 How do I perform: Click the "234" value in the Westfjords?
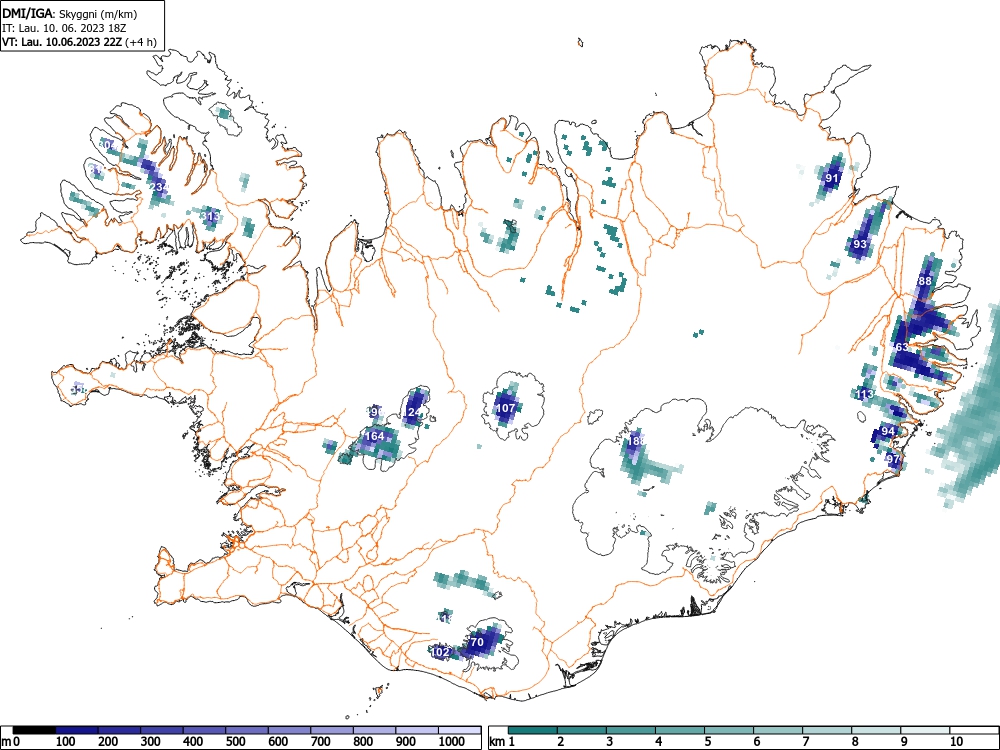[159, 187]
